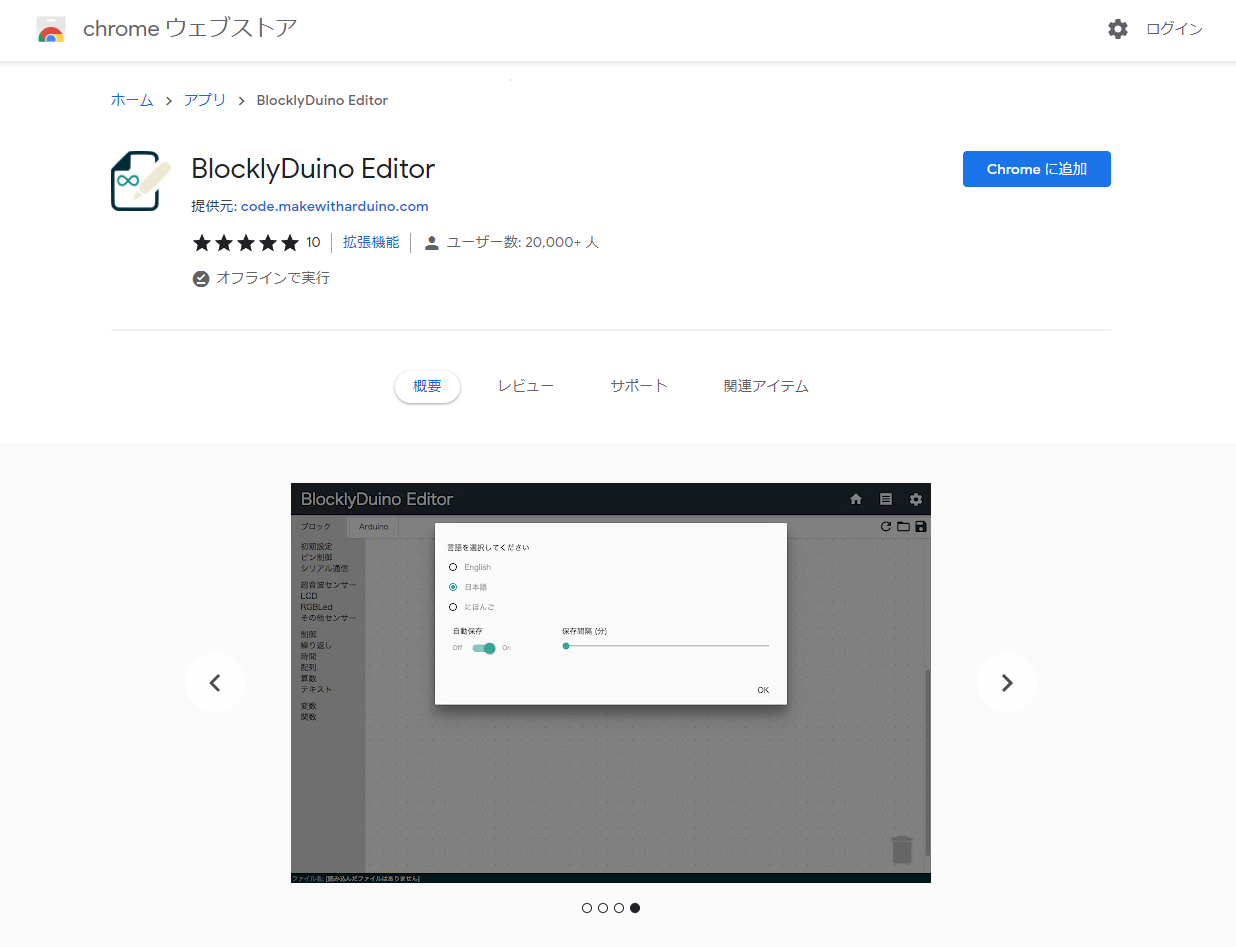This screenshot has width=1236, height=947.
Task: Click the オフラインで実行 text
Action: pos(273,278)
